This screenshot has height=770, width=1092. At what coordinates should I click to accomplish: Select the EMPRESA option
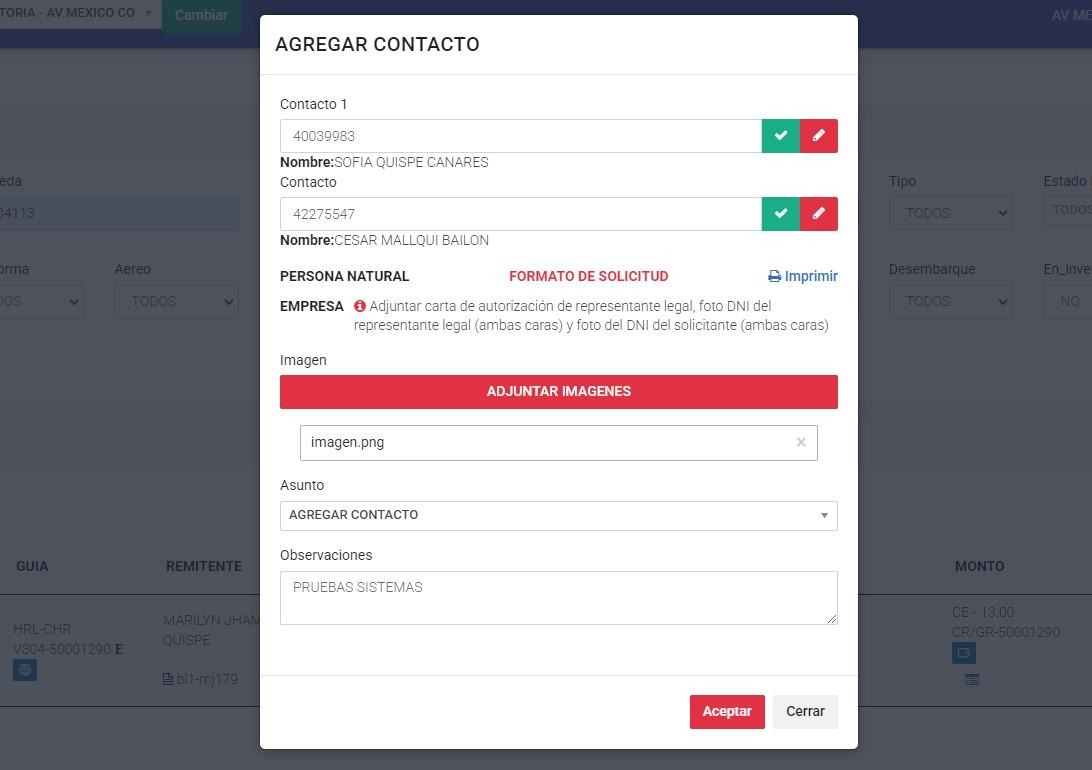(x=312, y=306)
